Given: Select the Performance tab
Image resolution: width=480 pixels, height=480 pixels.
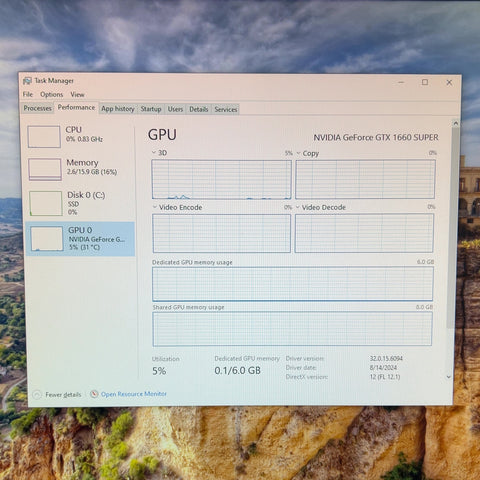Looking at the screenshot, I should coord(76,107).
